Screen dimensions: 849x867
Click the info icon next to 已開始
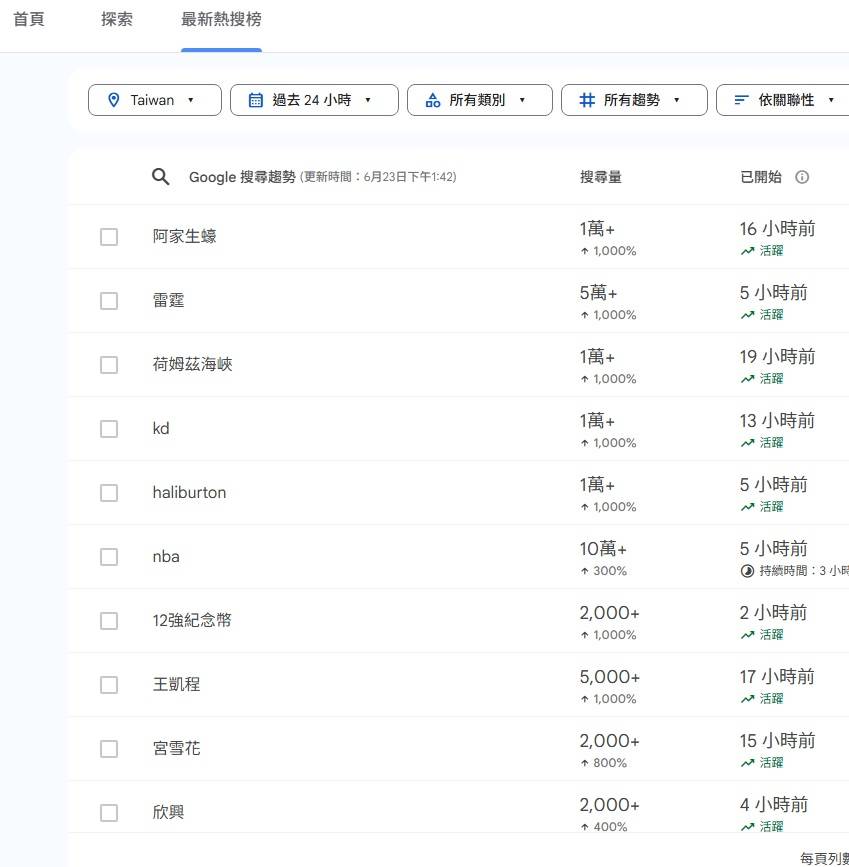(802, 177)
